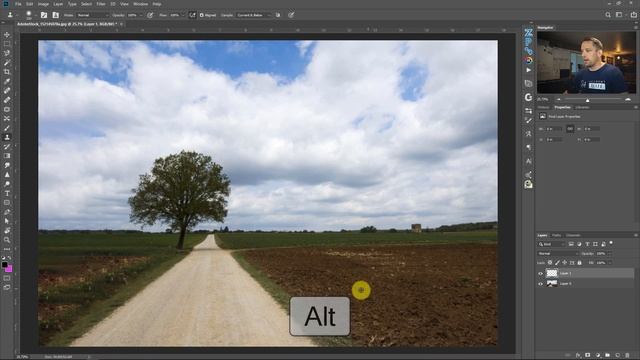
Task: Create a new layer icon
Action: point(618,355)
